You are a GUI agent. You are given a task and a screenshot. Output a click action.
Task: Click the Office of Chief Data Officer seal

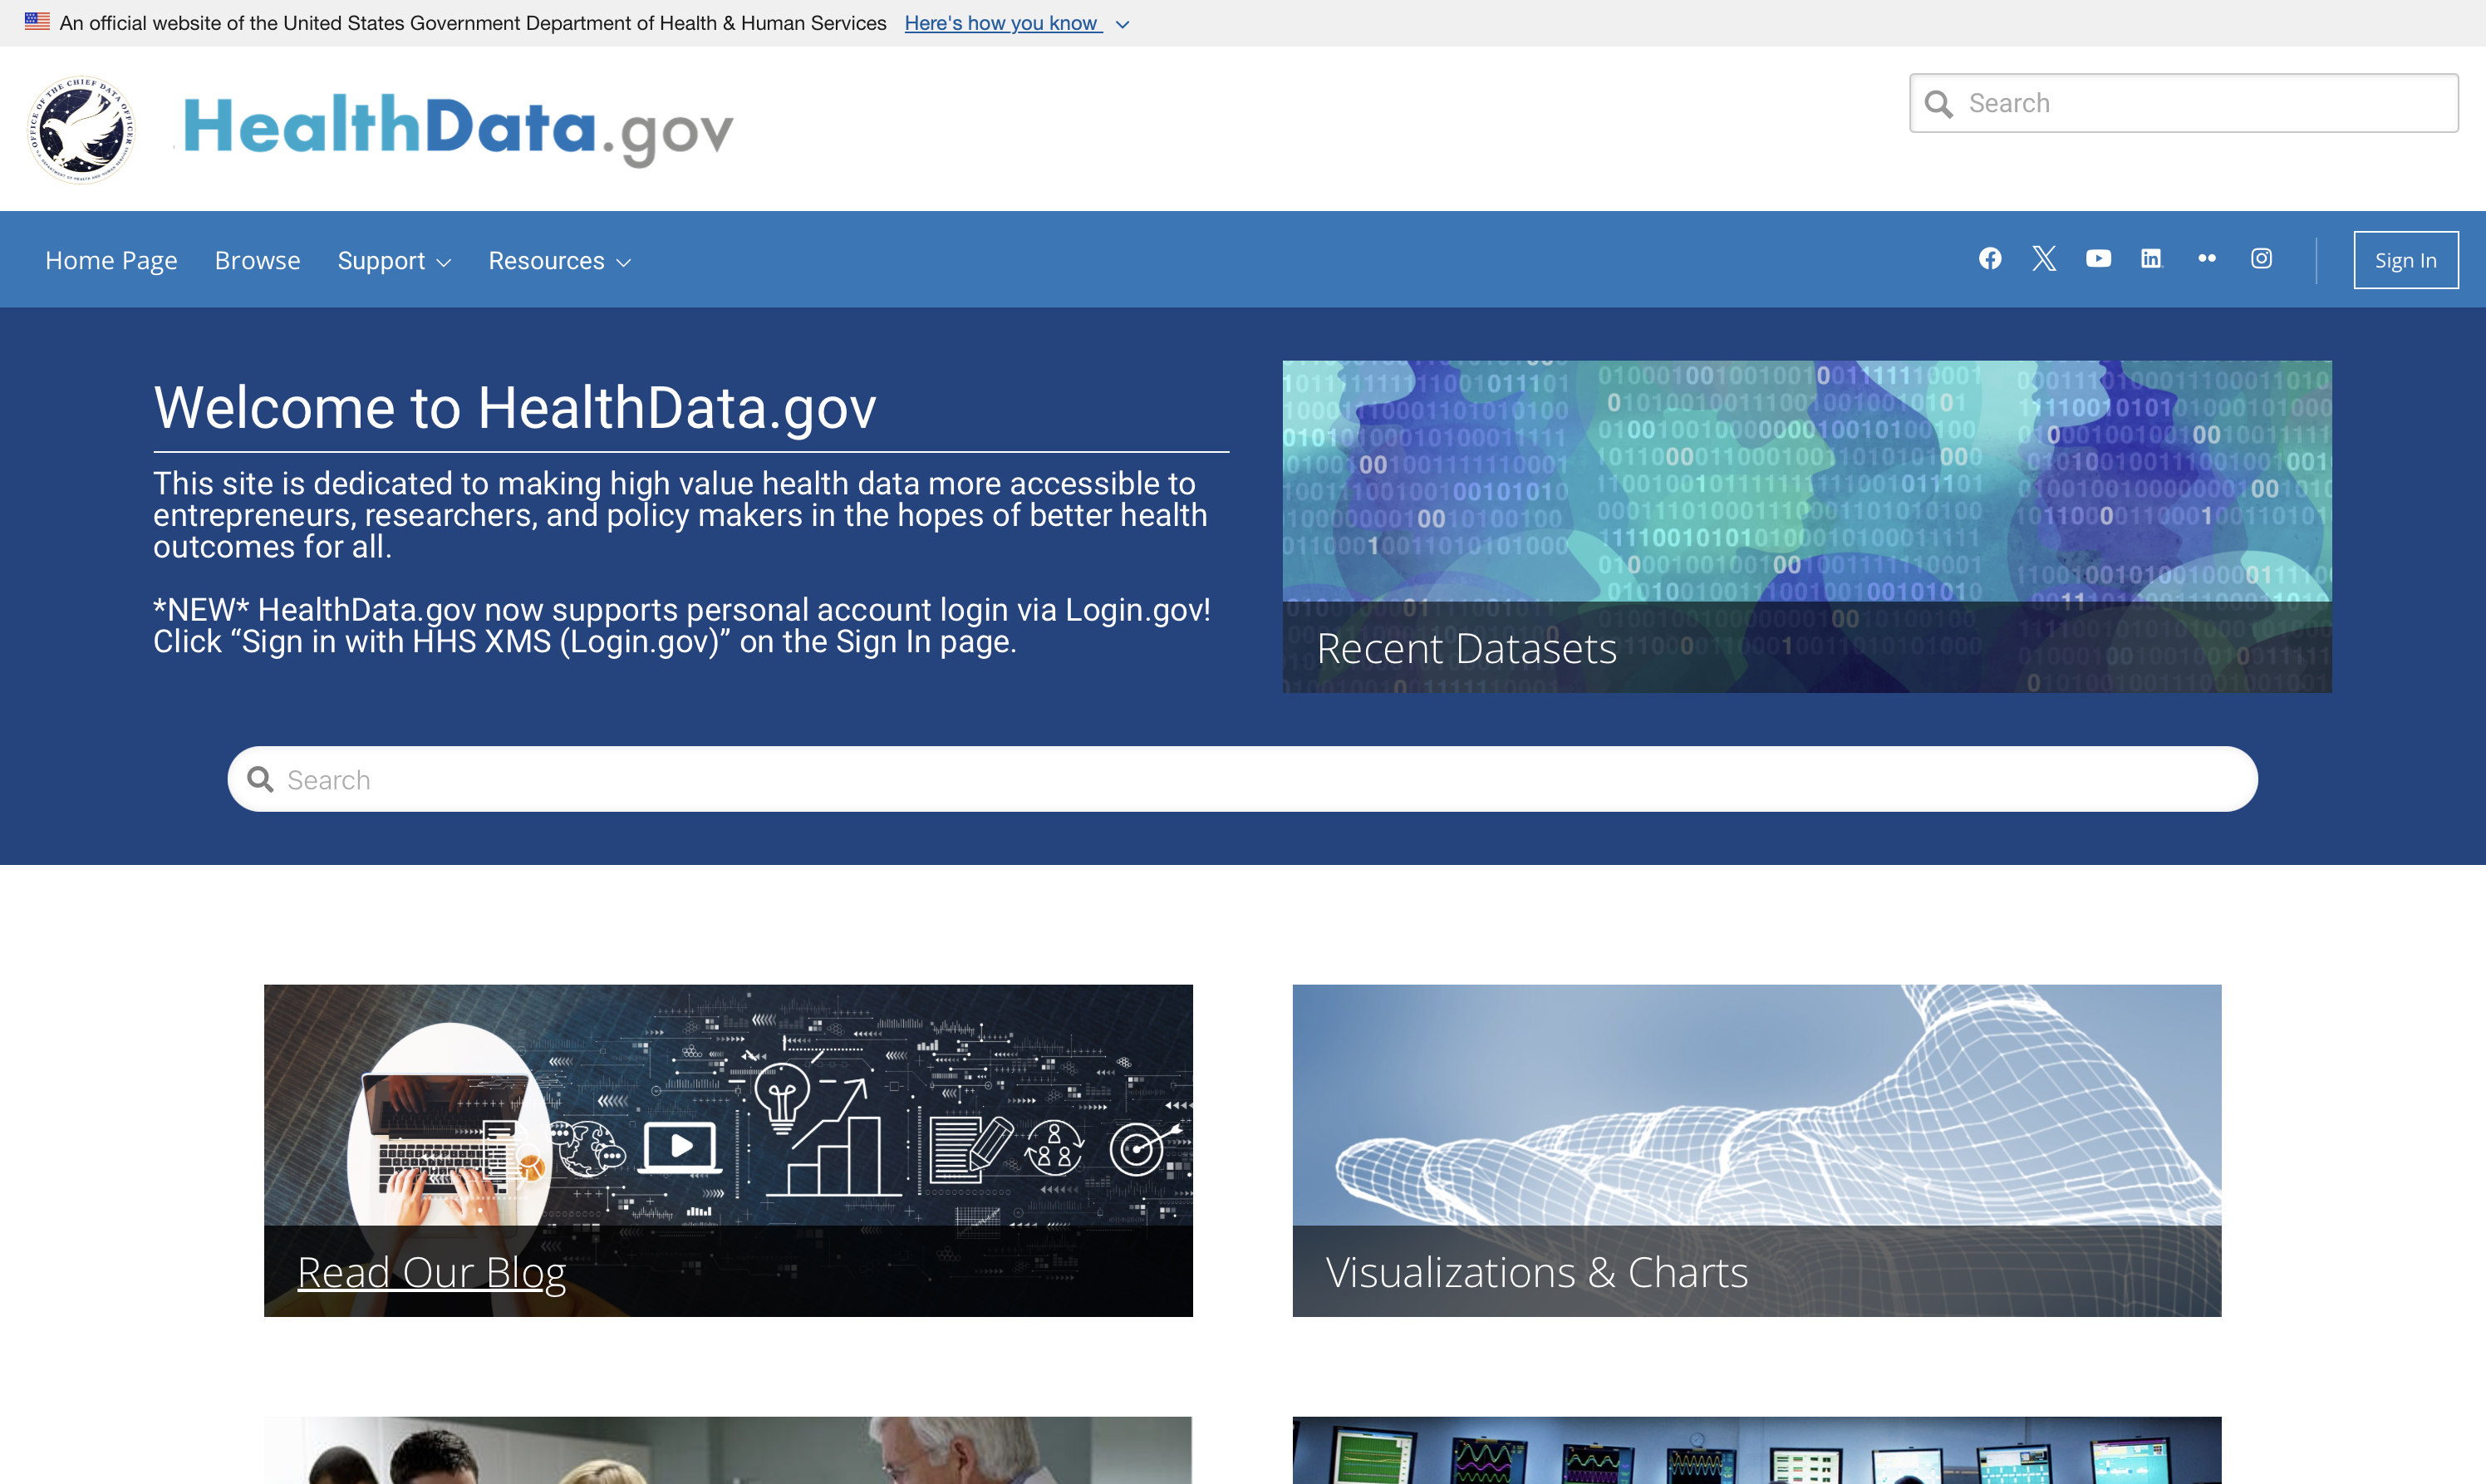81,130
